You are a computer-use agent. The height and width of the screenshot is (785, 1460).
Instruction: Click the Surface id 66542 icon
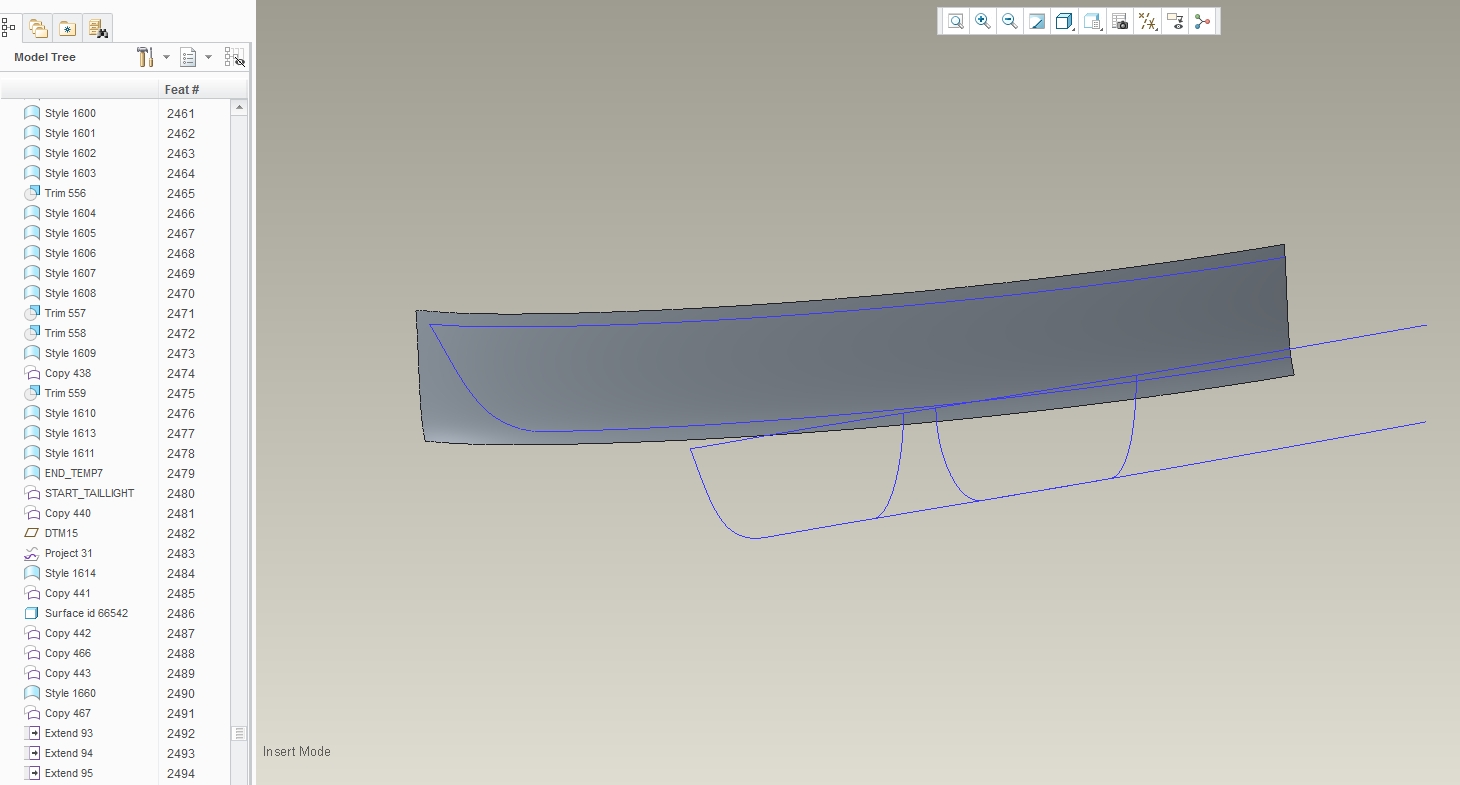point(32,613)
